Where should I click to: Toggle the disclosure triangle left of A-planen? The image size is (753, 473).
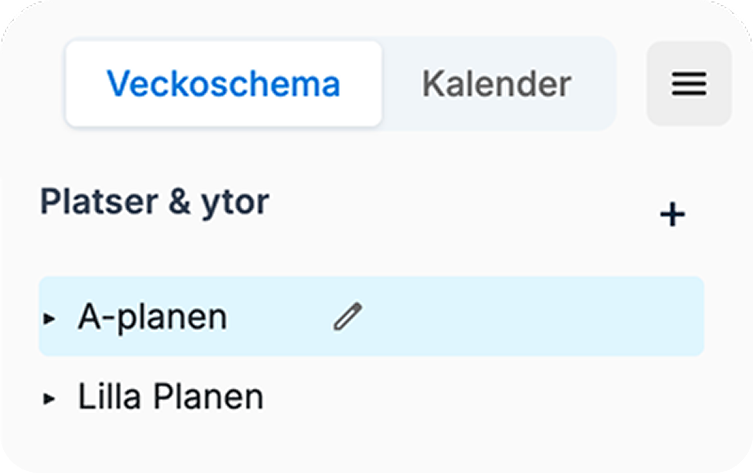pos(49,318)
